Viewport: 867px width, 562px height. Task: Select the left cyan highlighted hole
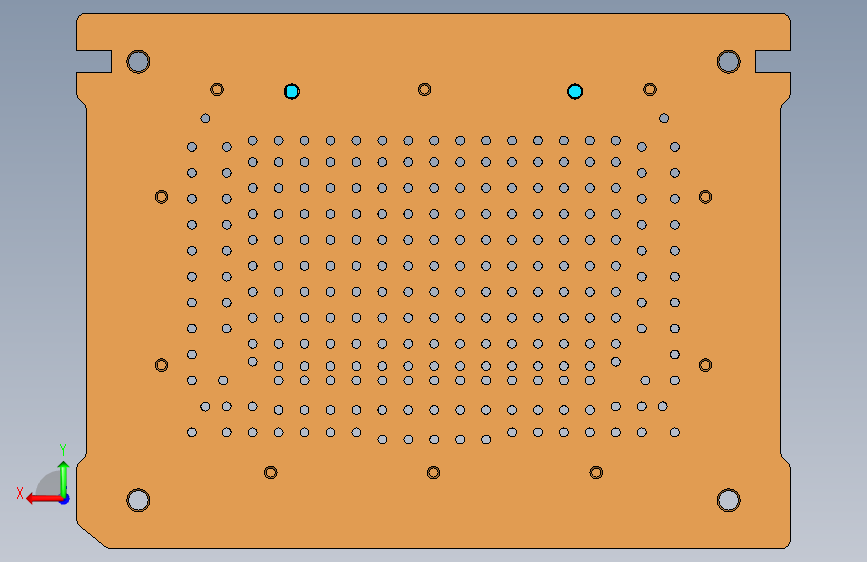[292, 91]
